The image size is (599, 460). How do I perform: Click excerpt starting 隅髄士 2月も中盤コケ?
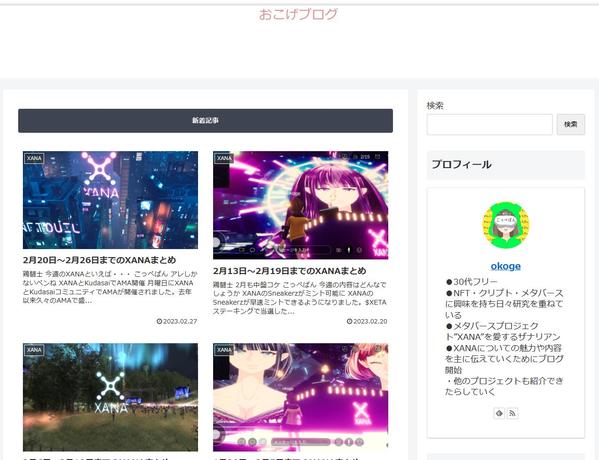[x=300, y=298]
